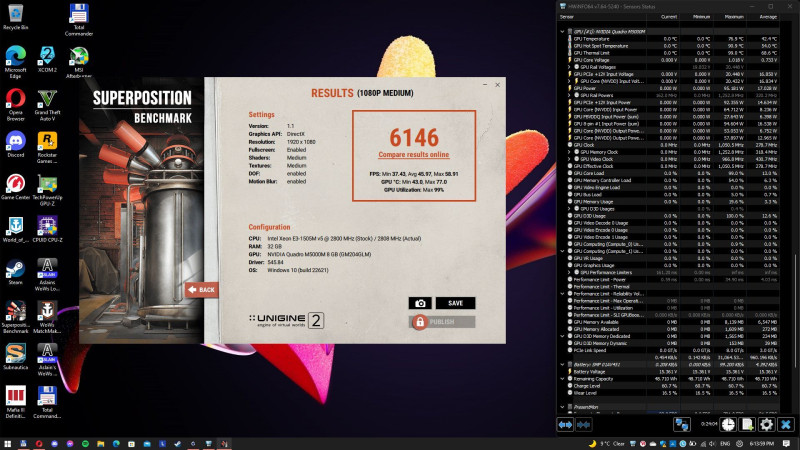
Task: Launch Mafia III Definitive desktop icon
Action: (15, 402)
